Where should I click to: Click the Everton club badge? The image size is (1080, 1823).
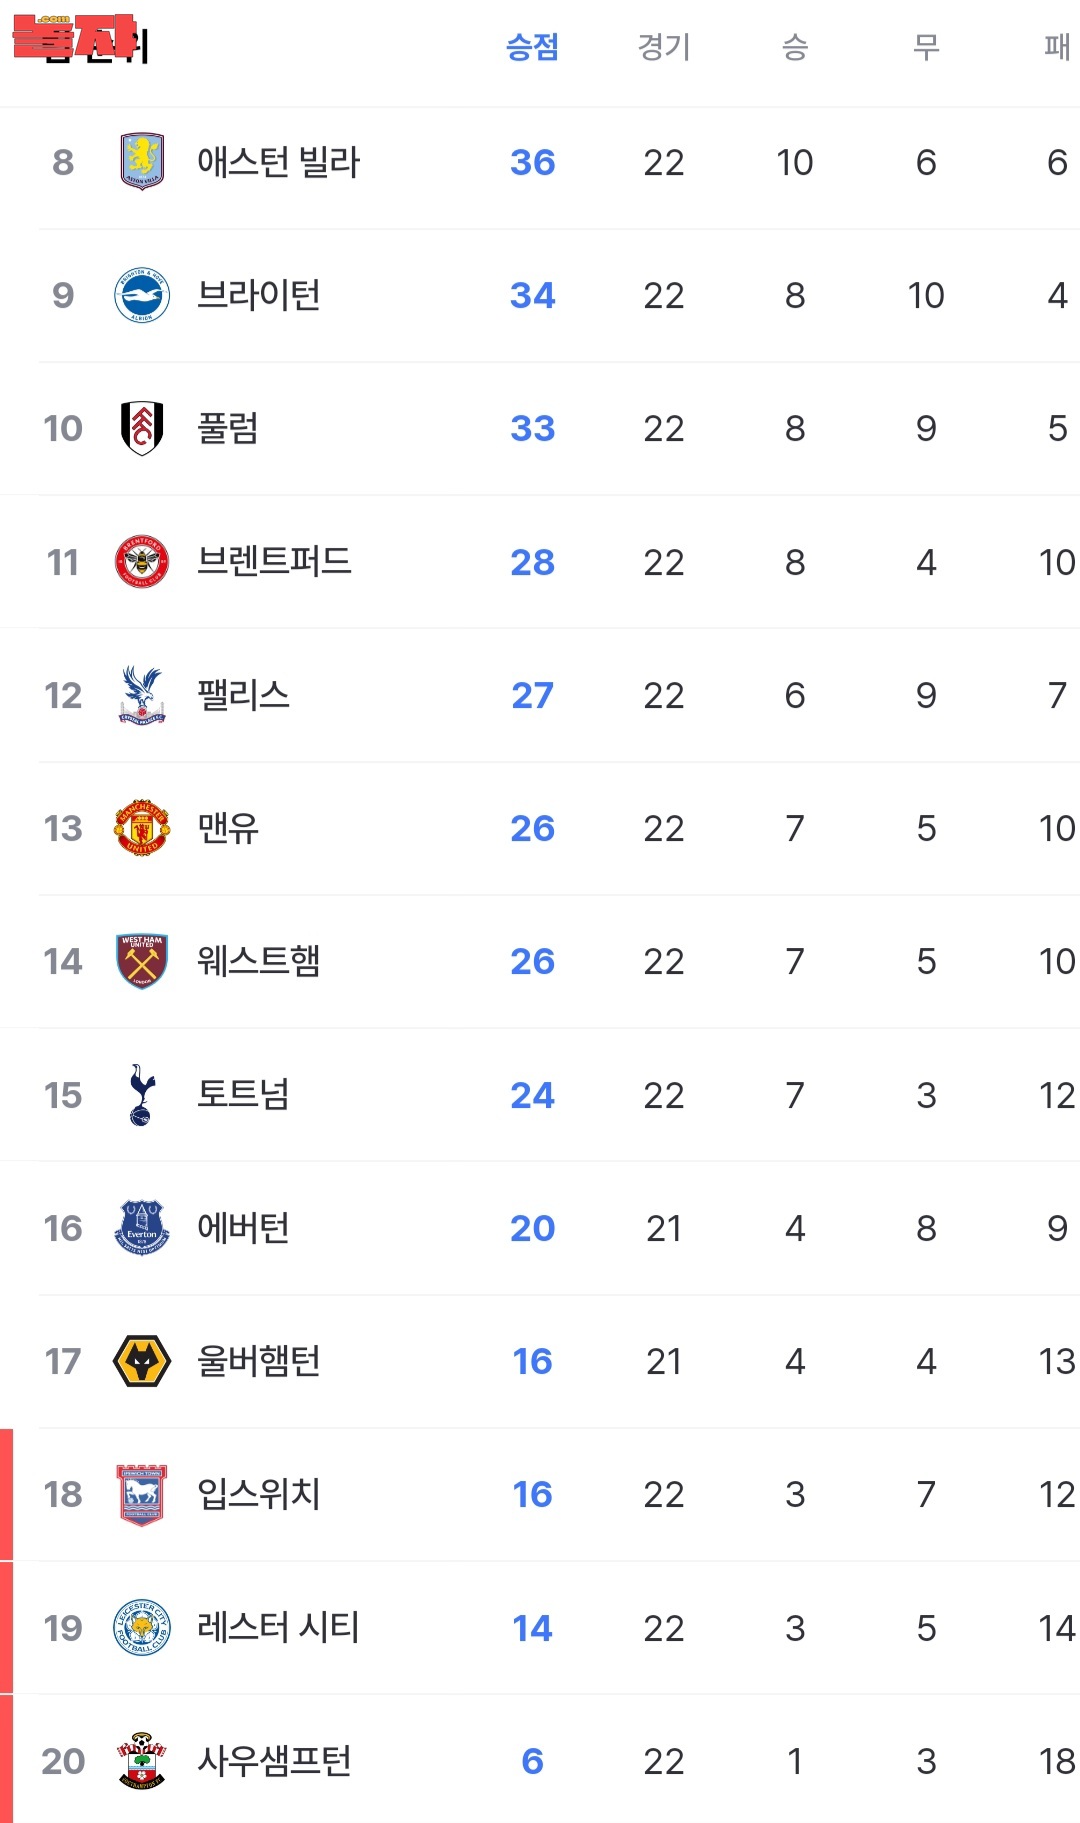pyautogui.click(x=142, y=1228)
